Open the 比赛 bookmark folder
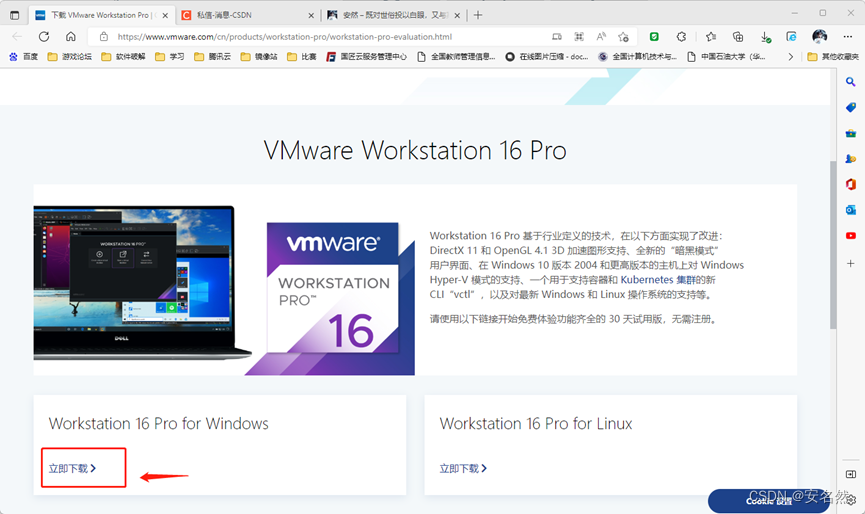 pos(301,57)
